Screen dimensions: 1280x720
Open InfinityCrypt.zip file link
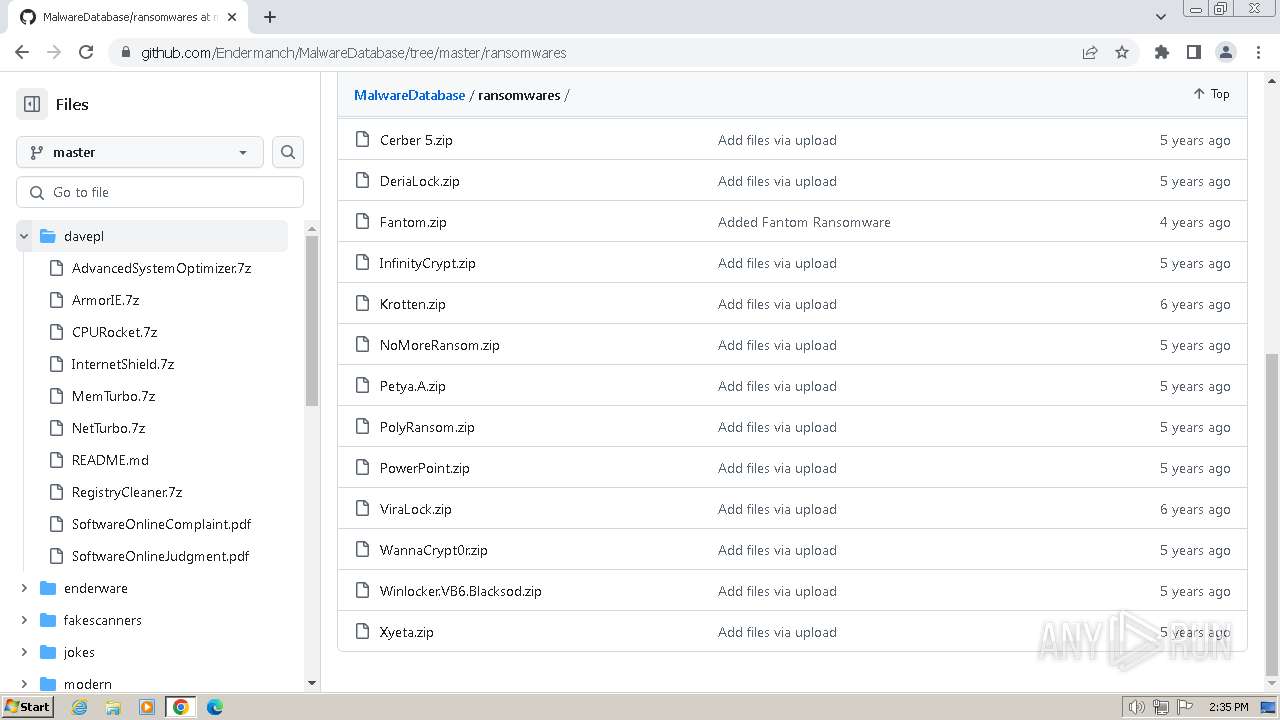[x=428, y=263]
